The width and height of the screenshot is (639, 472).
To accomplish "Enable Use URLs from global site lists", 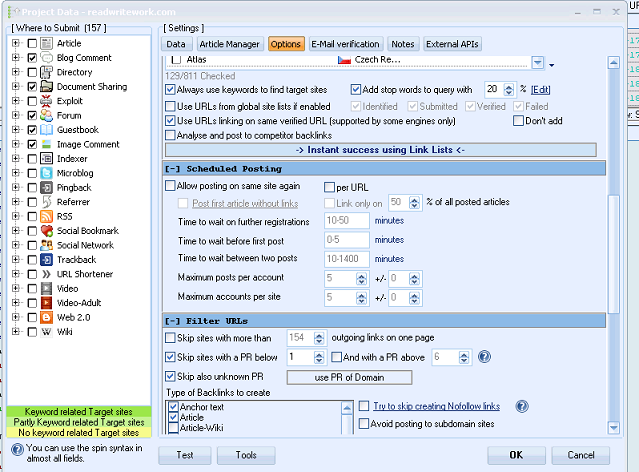I will pyautogui.click(x=170, y=106).
